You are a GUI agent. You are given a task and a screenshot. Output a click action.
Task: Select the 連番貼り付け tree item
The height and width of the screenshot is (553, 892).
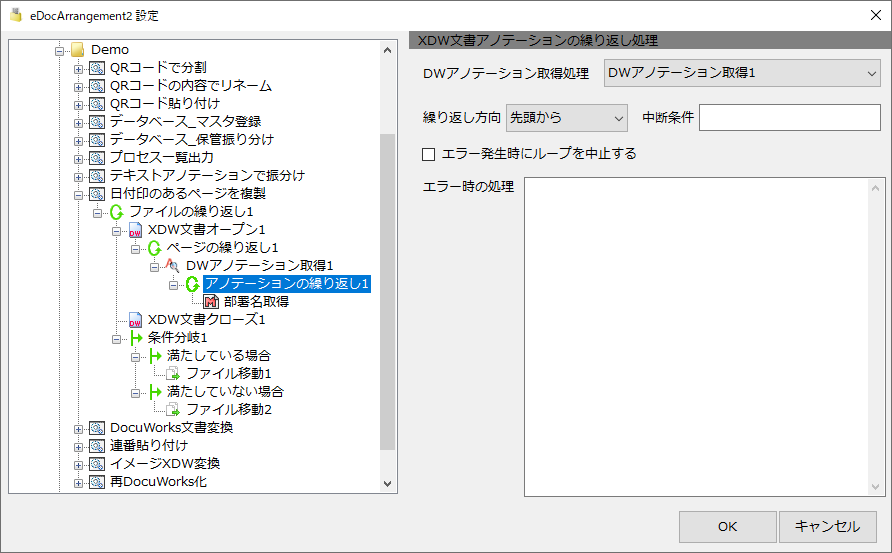coord(148,446)
